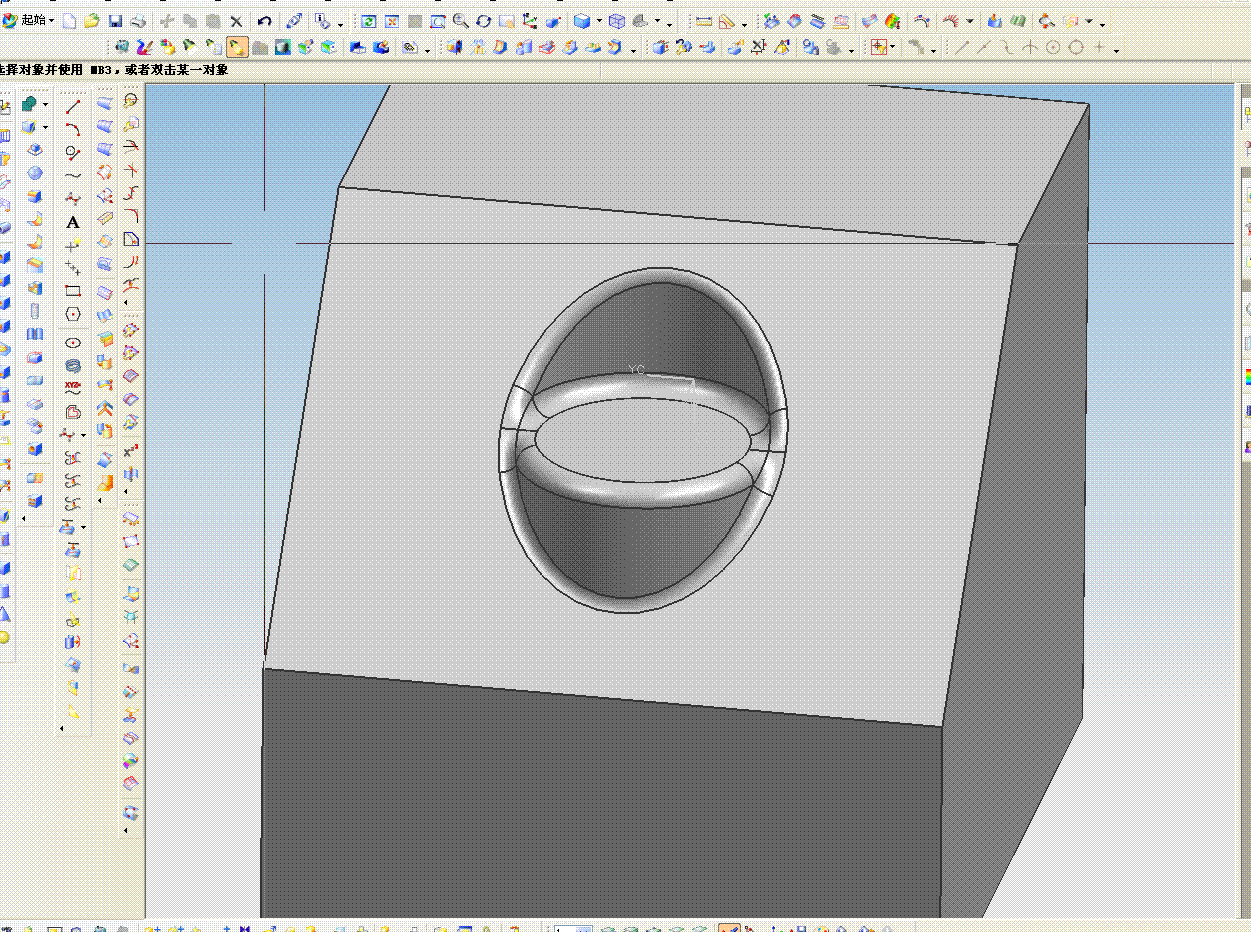Print the current view
The width and height of the screenshot is (1251, 932).
click(x=138, y=21)
